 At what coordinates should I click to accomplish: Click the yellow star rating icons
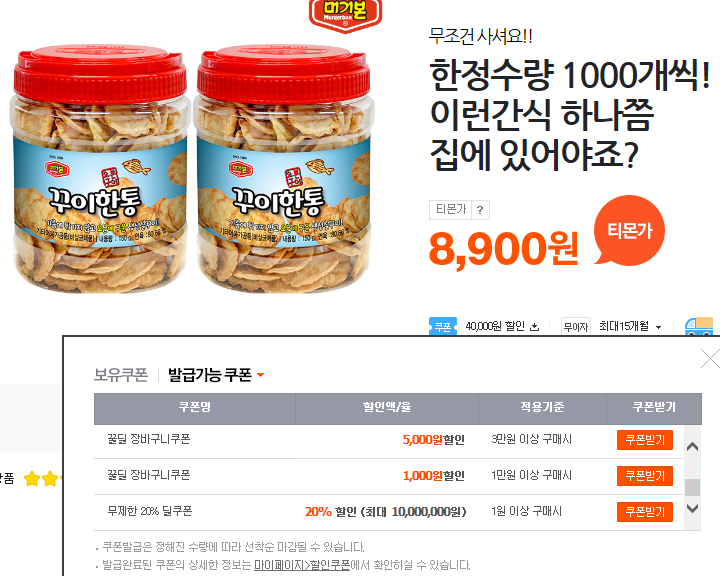pyautogui.click(x=42, y=479)
